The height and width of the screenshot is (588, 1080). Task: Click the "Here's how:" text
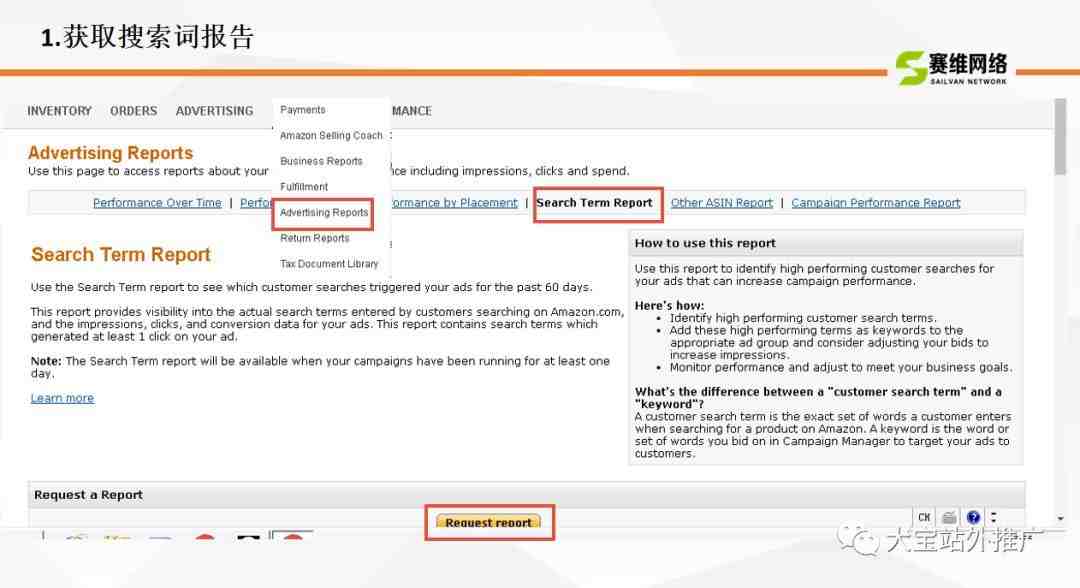(x=669, y=306)
